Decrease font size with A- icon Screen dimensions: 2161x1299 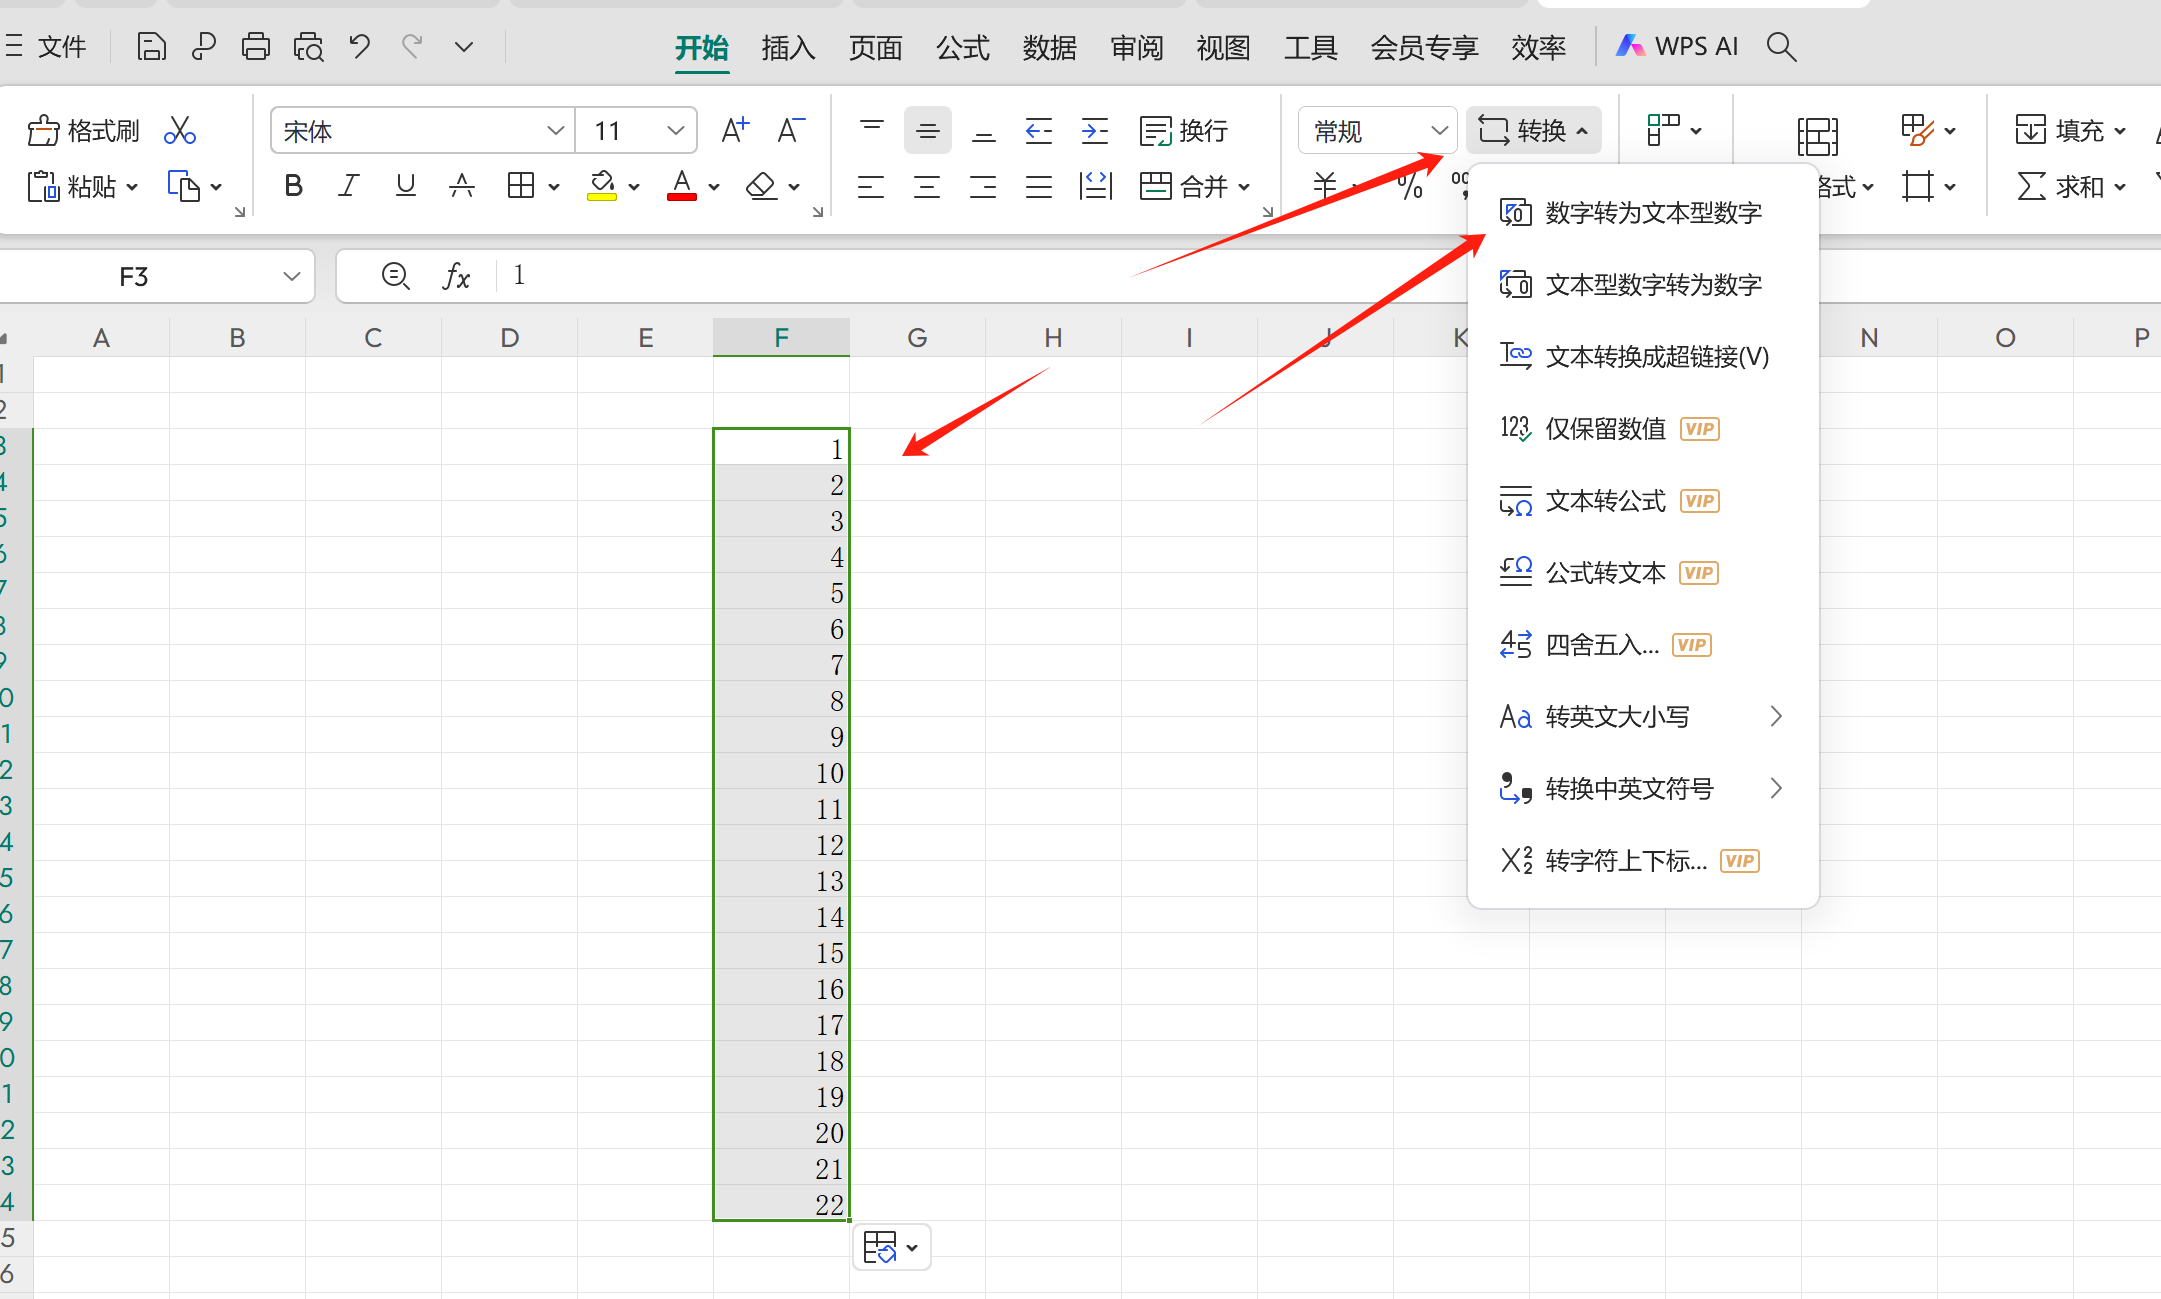coord(791,131)
